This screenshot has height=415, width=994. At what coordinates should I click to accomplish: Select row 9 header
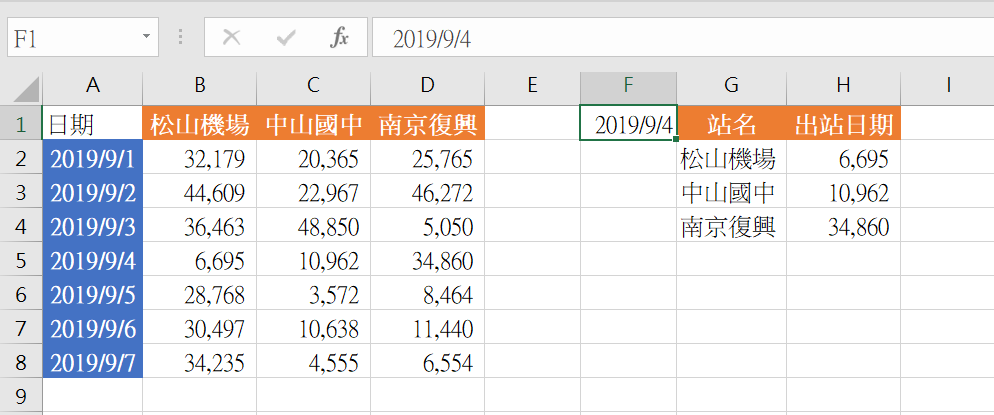point(20,397)
